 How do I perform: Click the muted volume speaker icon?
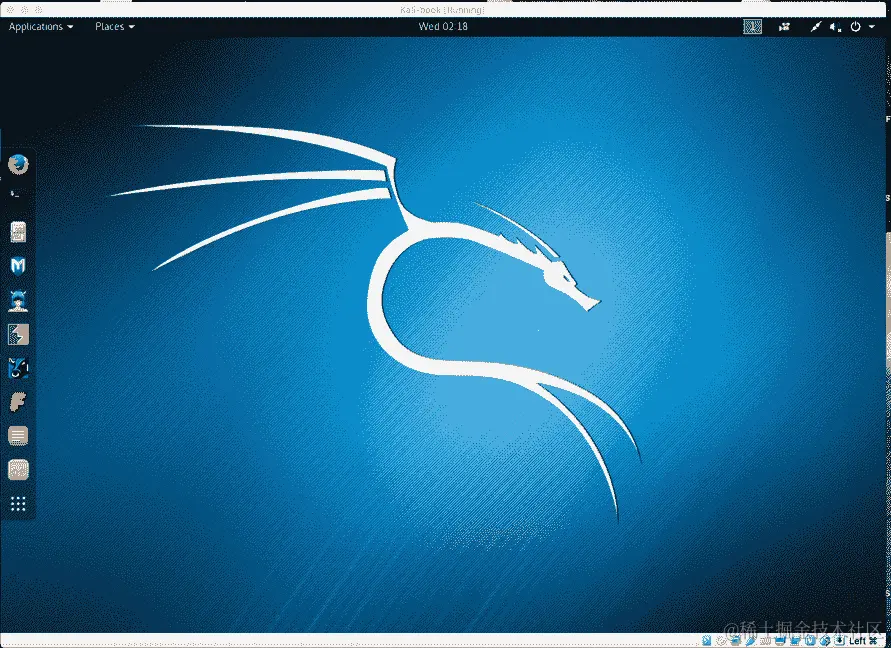835,27
